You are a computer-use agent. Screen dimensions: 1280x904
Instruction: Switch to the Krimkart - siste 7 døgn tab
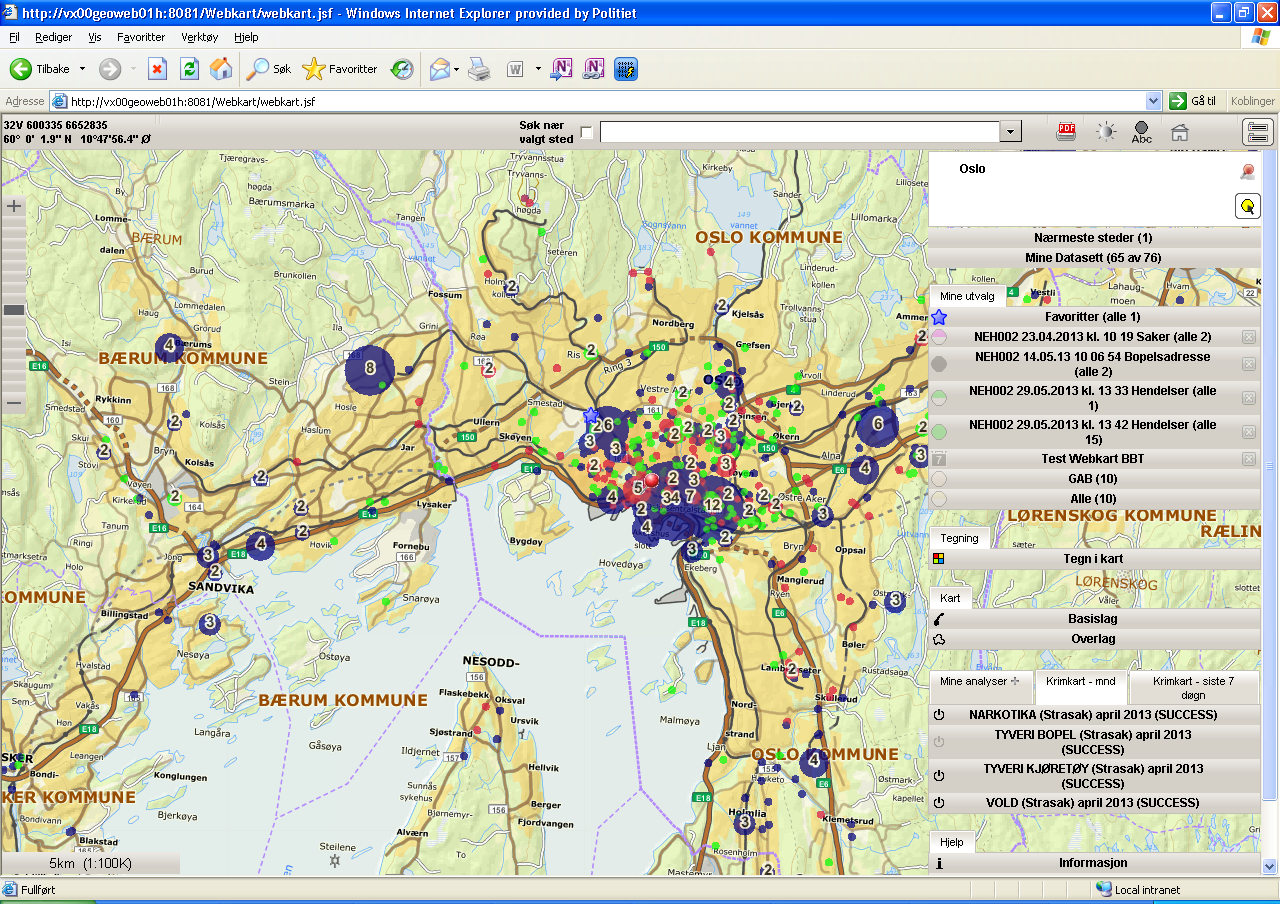click(x=1193, y=687)
